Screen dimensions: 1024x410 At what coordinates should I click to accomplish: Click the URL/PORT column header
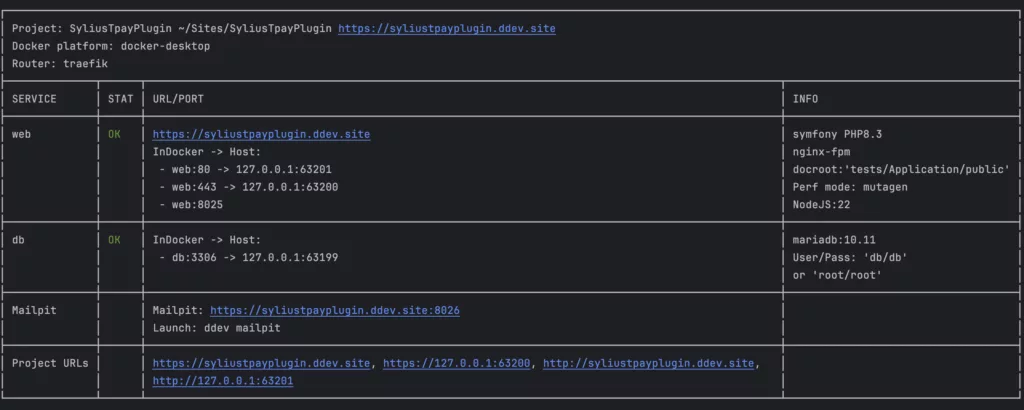(x=178, y=99)
